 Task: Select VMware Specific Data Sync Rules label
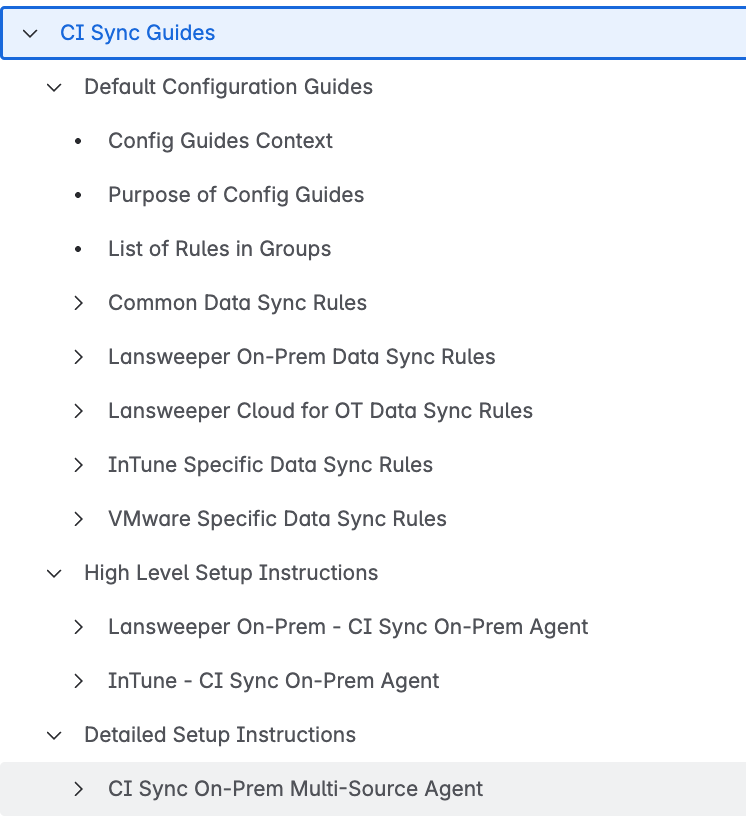click(277, 519)
